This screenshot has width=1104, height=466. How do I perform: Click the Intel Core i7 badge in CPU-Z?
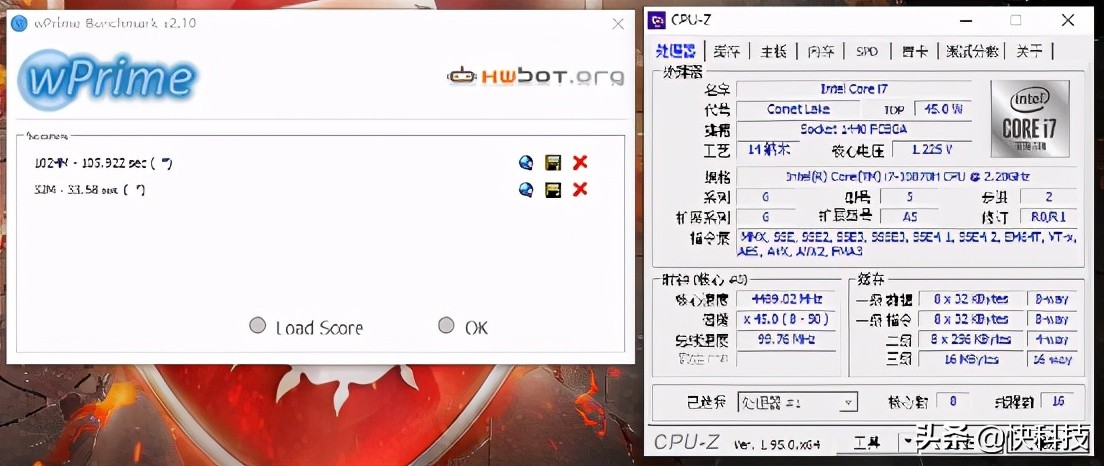coord(1029,118)
